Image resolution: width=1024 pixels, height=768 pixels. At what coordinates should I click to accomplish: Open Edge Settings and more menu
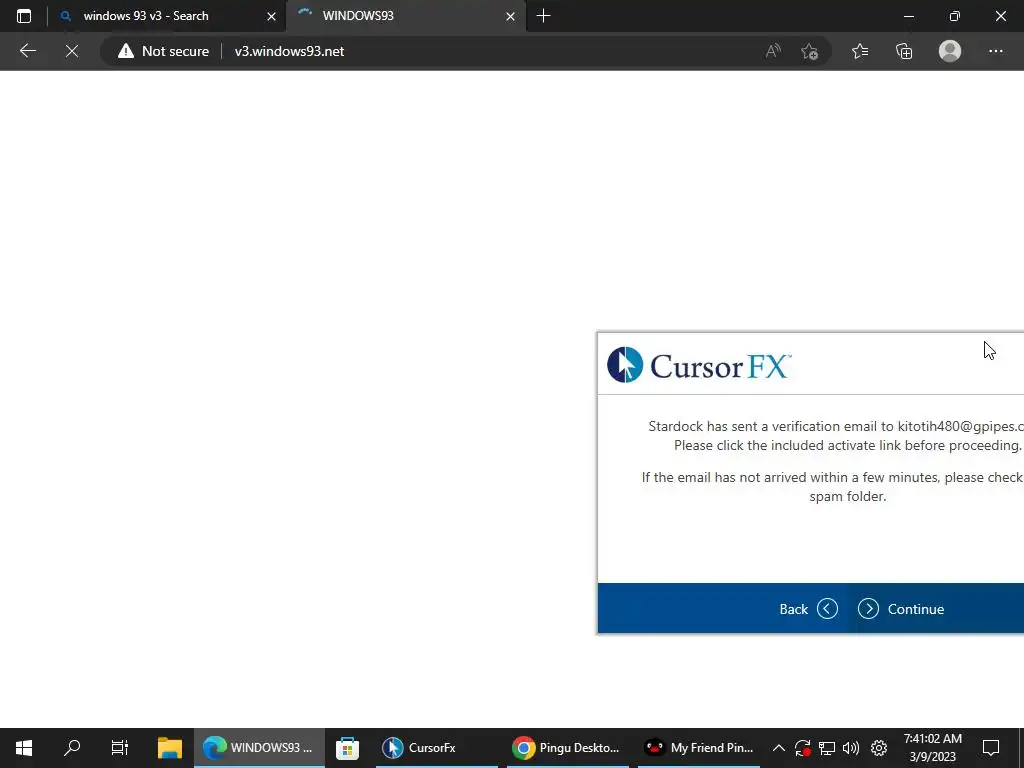point(995,51)
